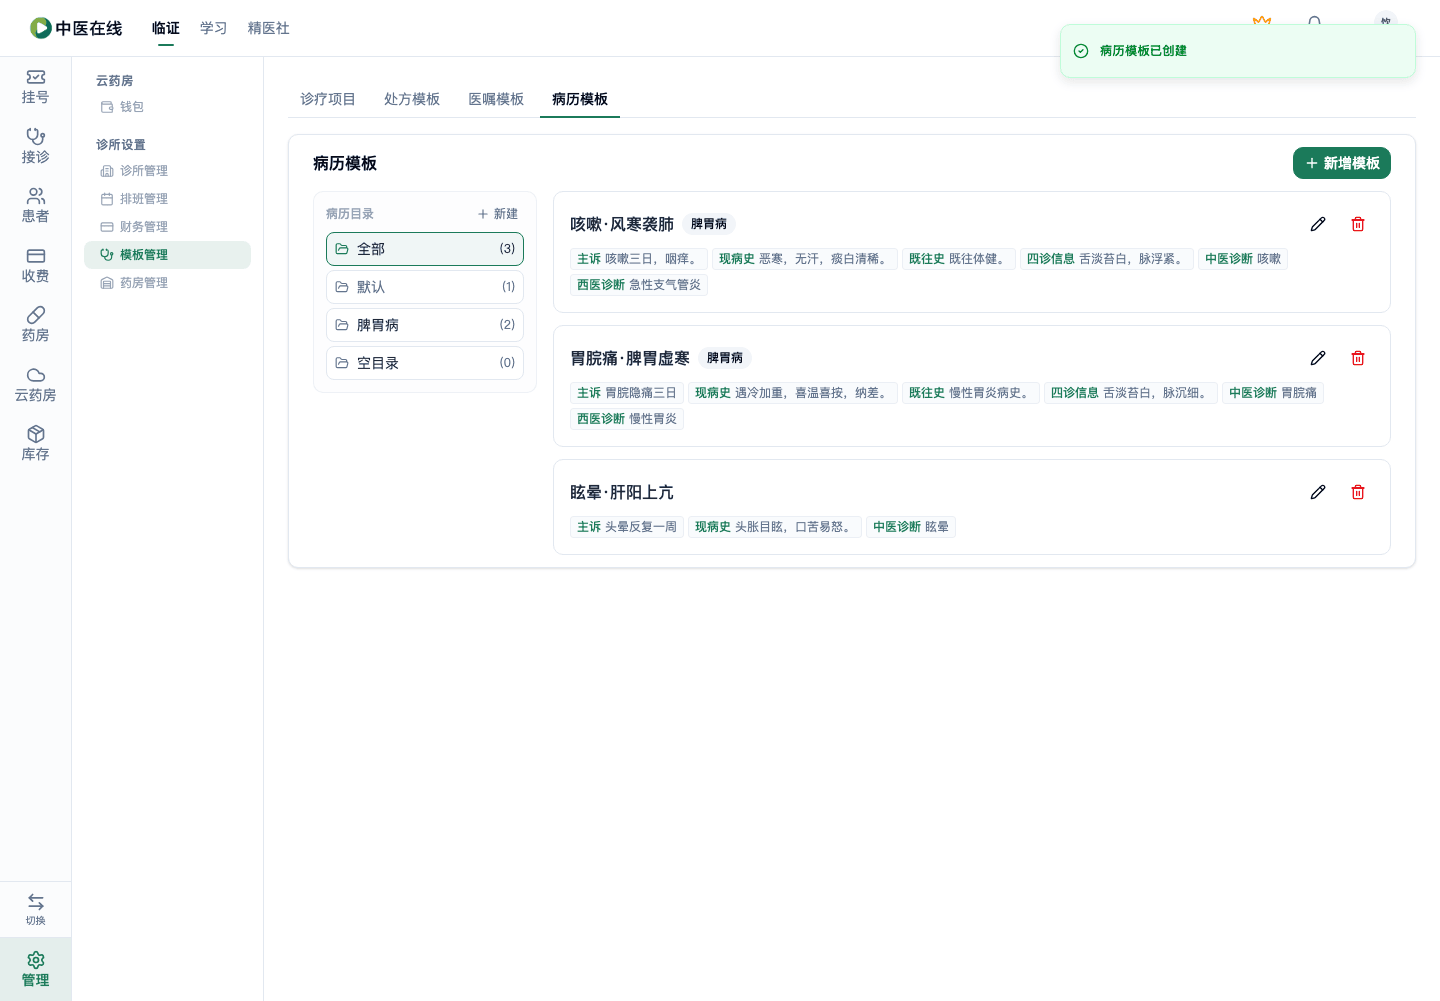This screenshot has width=1440, height=1001.
Task: Switch to the 精医社 top navigation tab
Action: click(269, 28)
